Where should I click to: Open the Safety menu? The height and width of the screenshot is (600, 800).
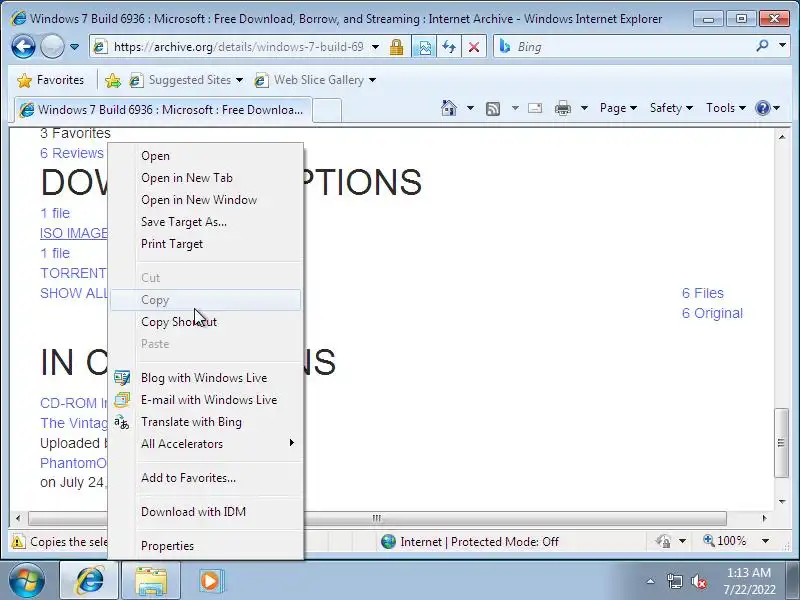point(671,108)
